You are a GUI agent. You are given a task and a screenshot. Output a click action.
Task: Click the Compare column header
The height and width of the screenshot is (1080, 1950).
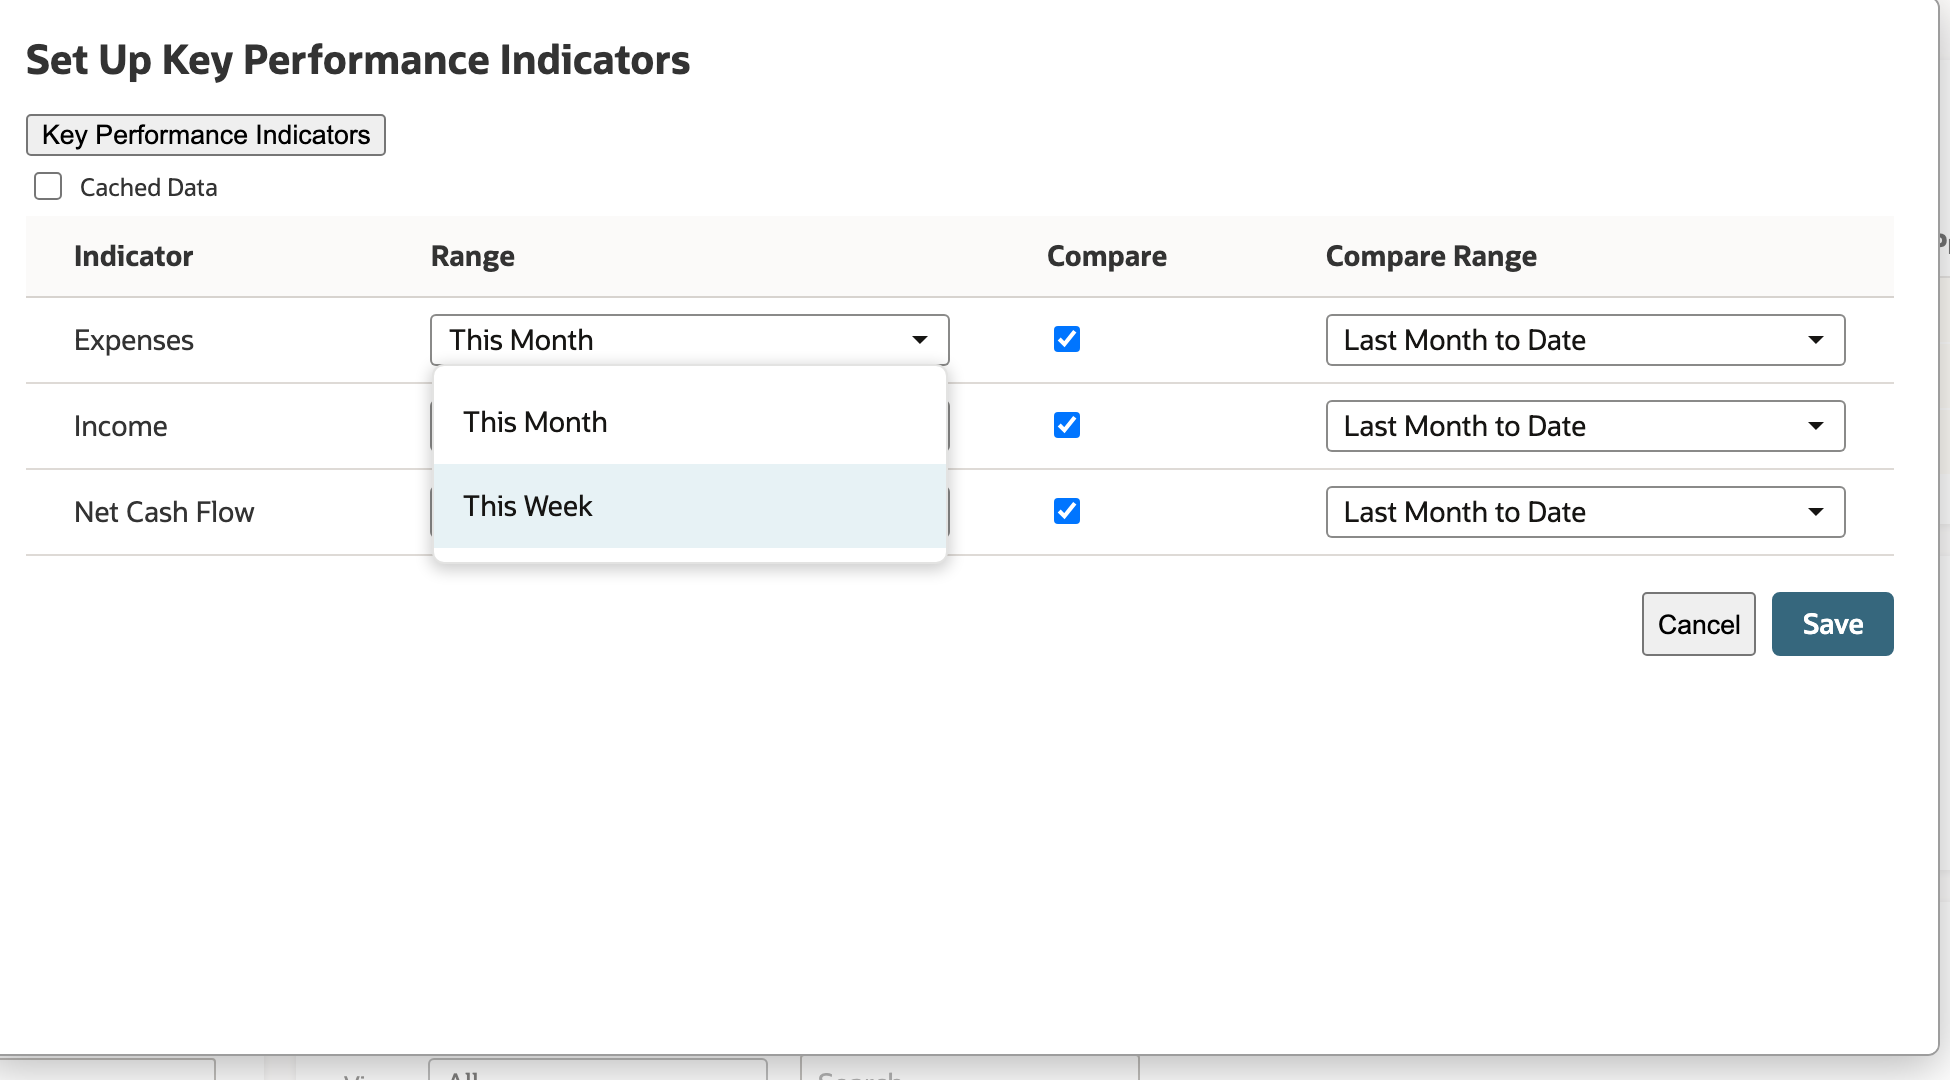pos(1106,256)
